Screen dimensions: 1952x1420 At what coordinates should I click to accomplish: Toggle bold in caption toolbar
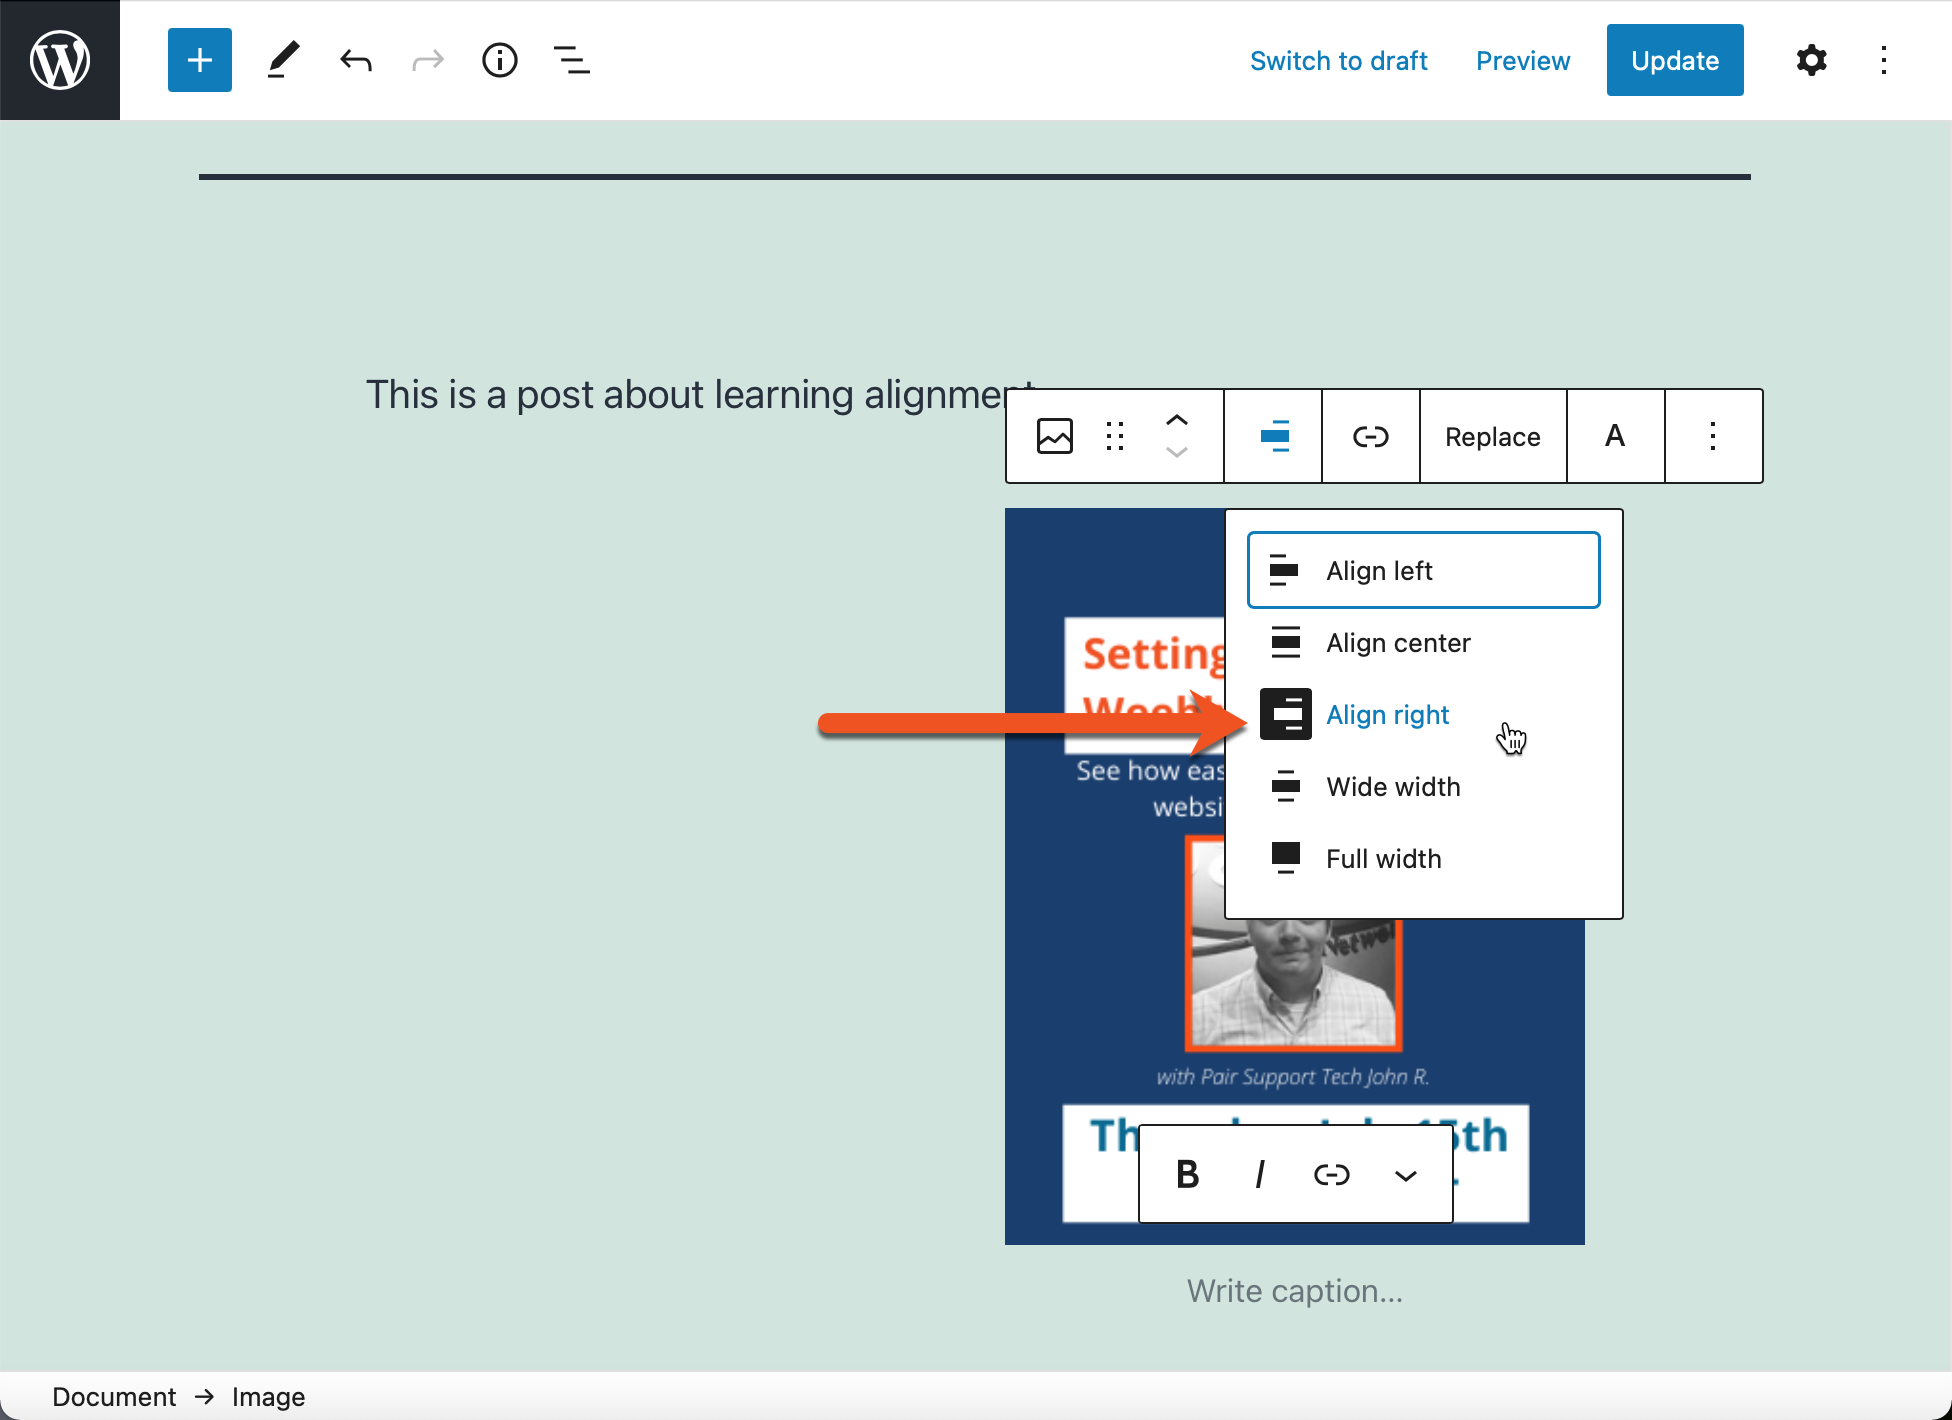tap(1187, 1174)
